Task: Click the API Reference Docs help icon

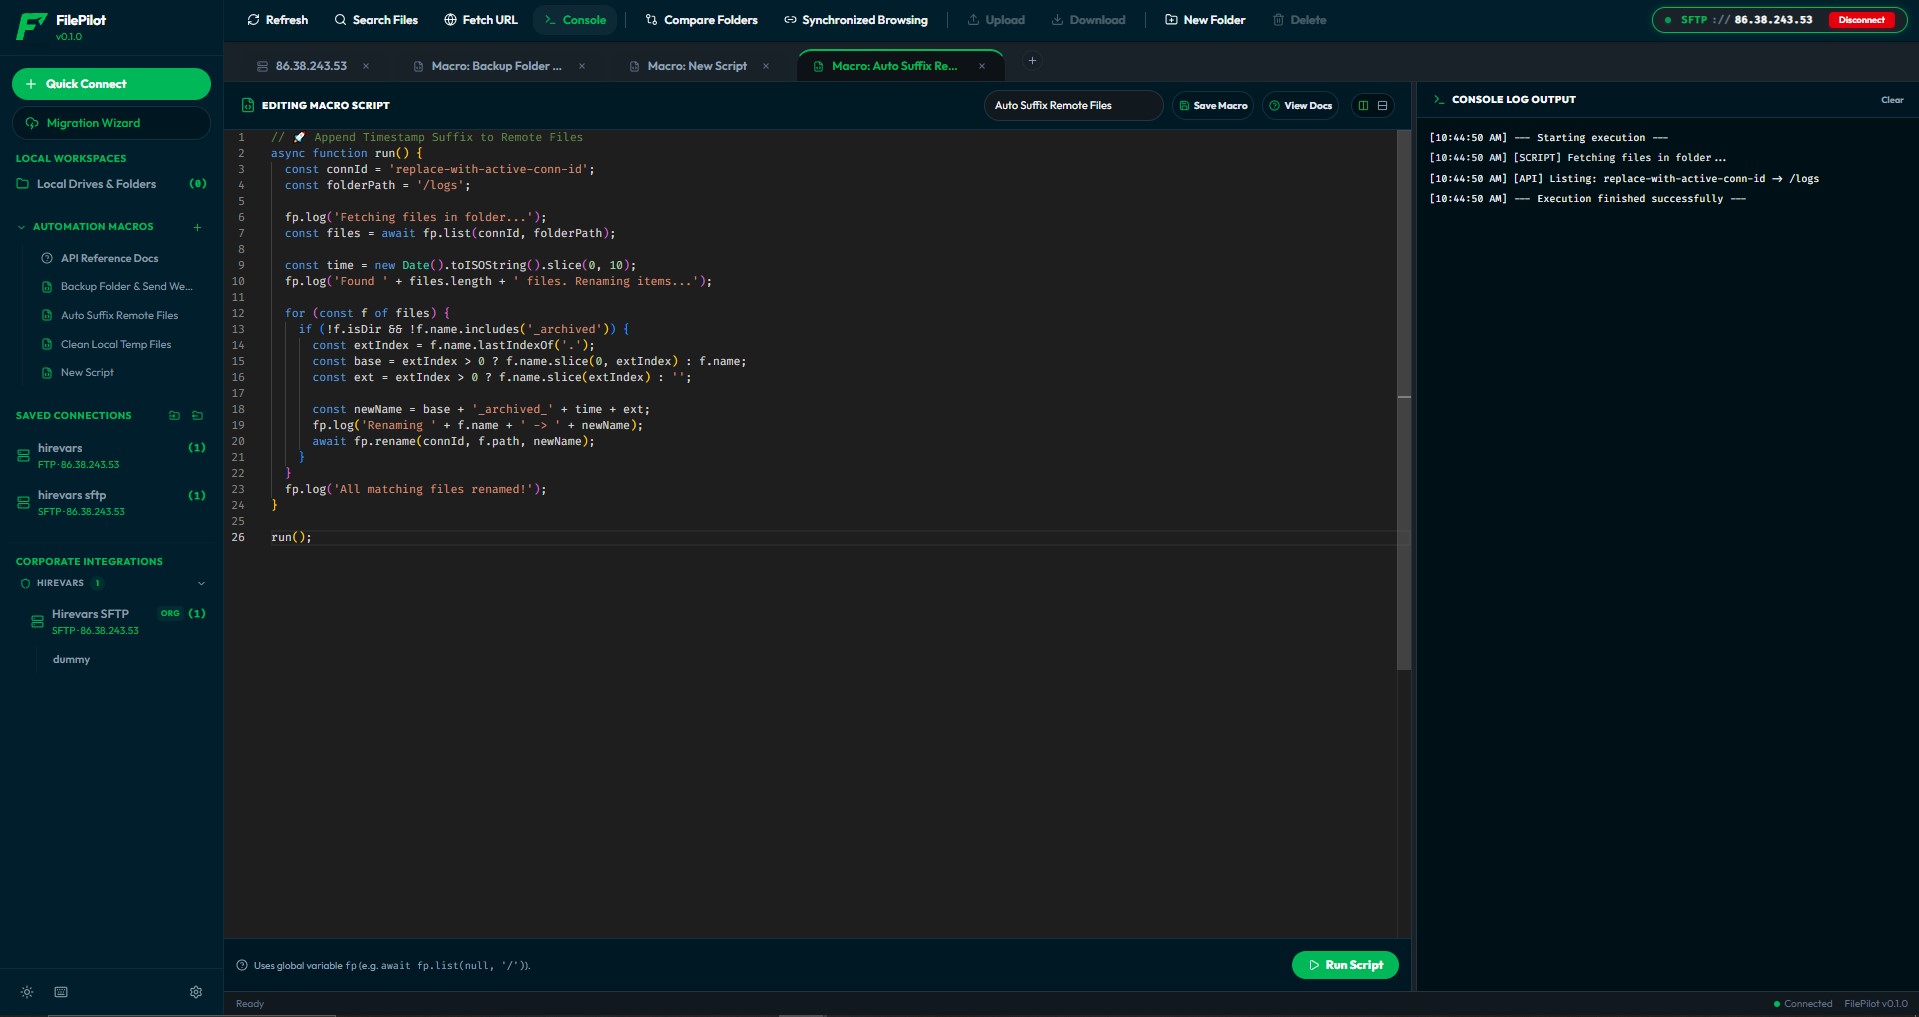Action: pyautogui.click(x=47, y=258)
